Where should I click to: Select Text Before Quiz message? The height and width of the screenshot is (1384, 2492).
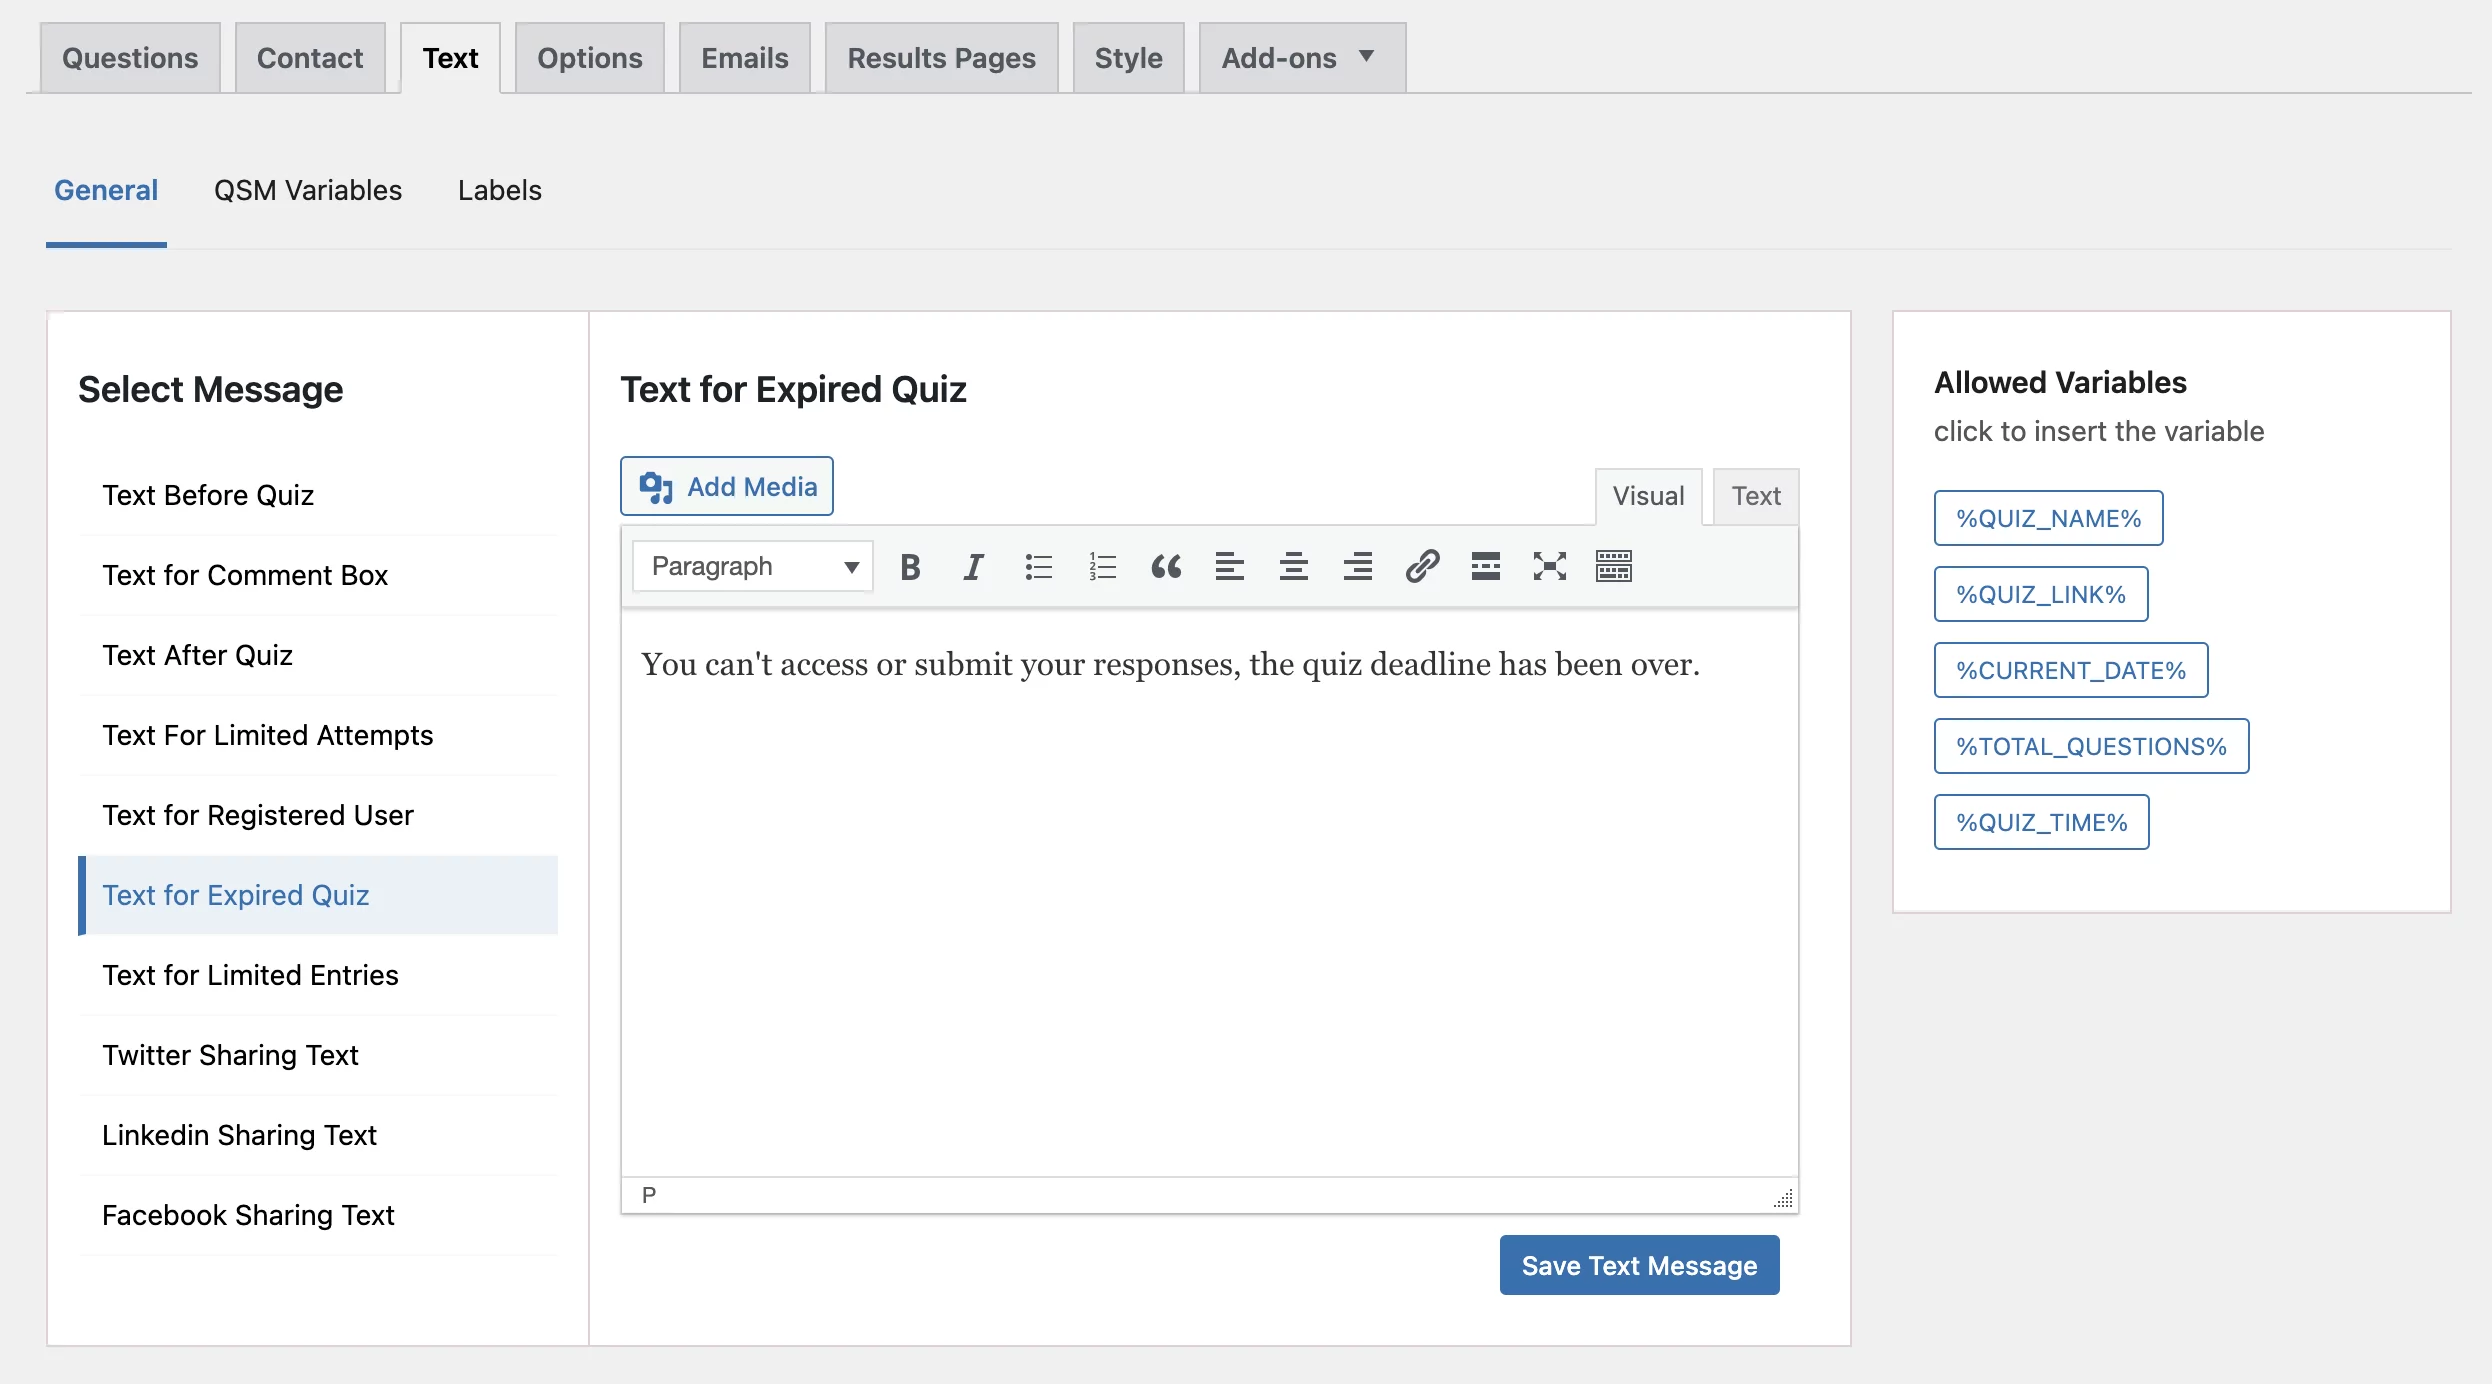coord(318,495)
